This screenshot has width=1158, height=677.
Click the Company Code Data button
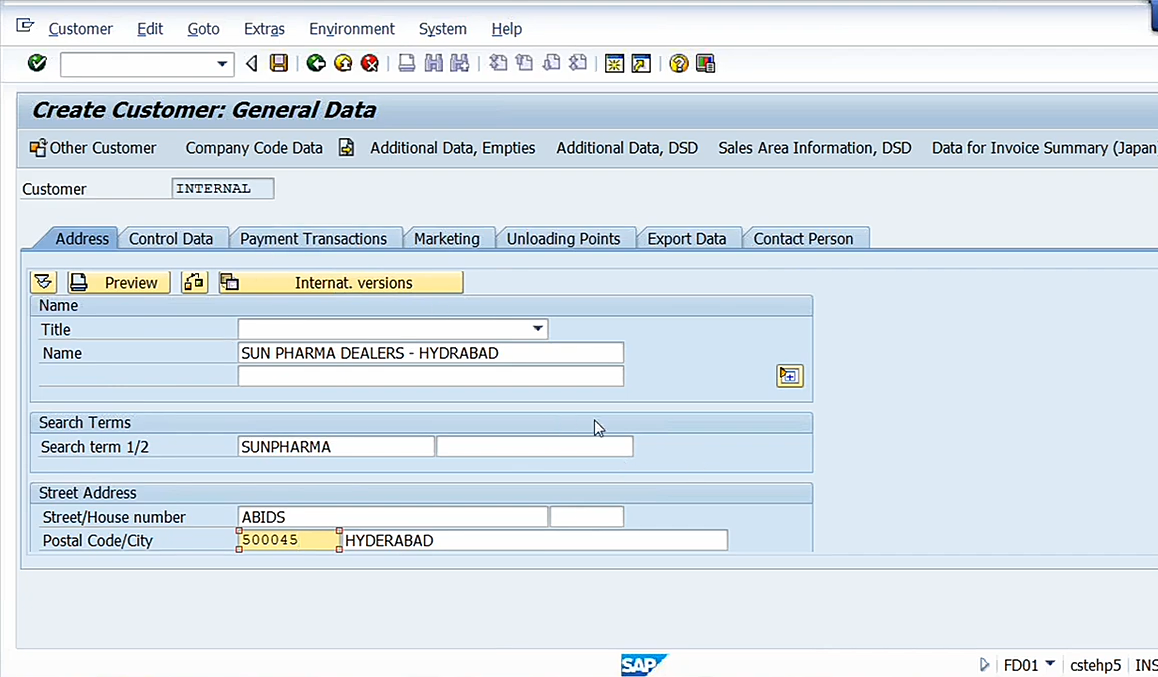(254, 148)
